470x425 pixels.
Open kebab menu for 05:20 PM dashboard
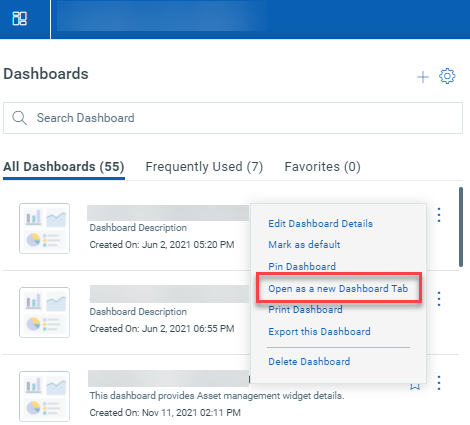439,215
